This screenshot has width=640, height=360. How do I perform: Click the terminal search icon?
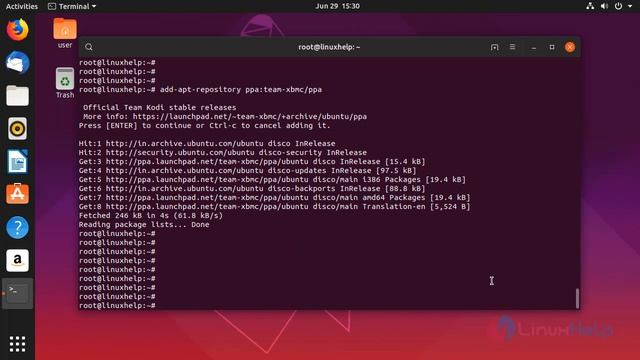[89, 47]
